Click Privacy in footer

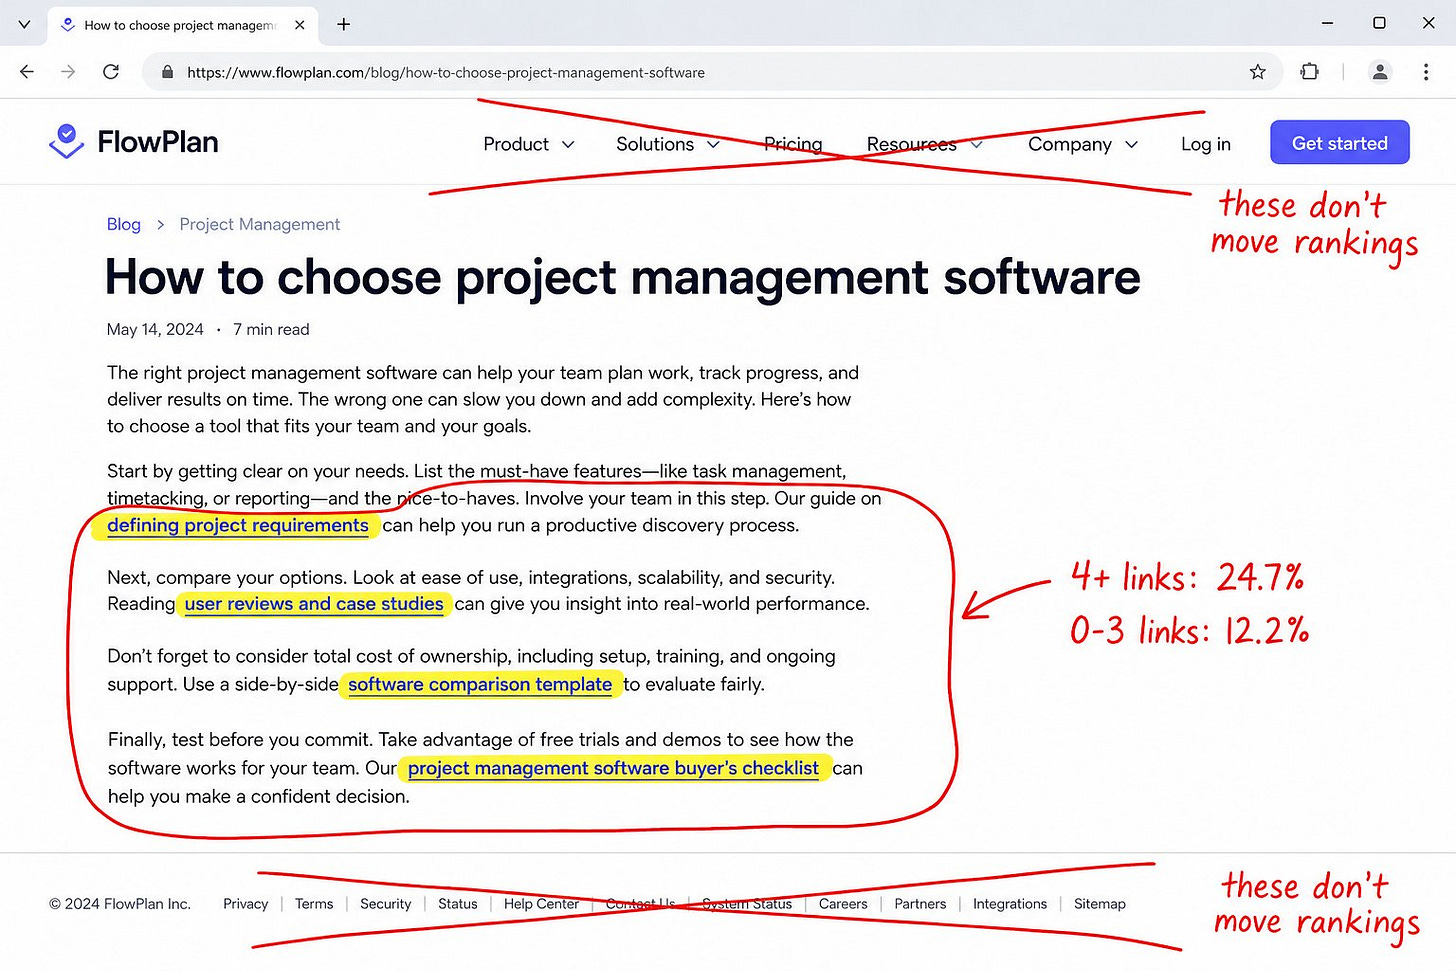(246, 904)
